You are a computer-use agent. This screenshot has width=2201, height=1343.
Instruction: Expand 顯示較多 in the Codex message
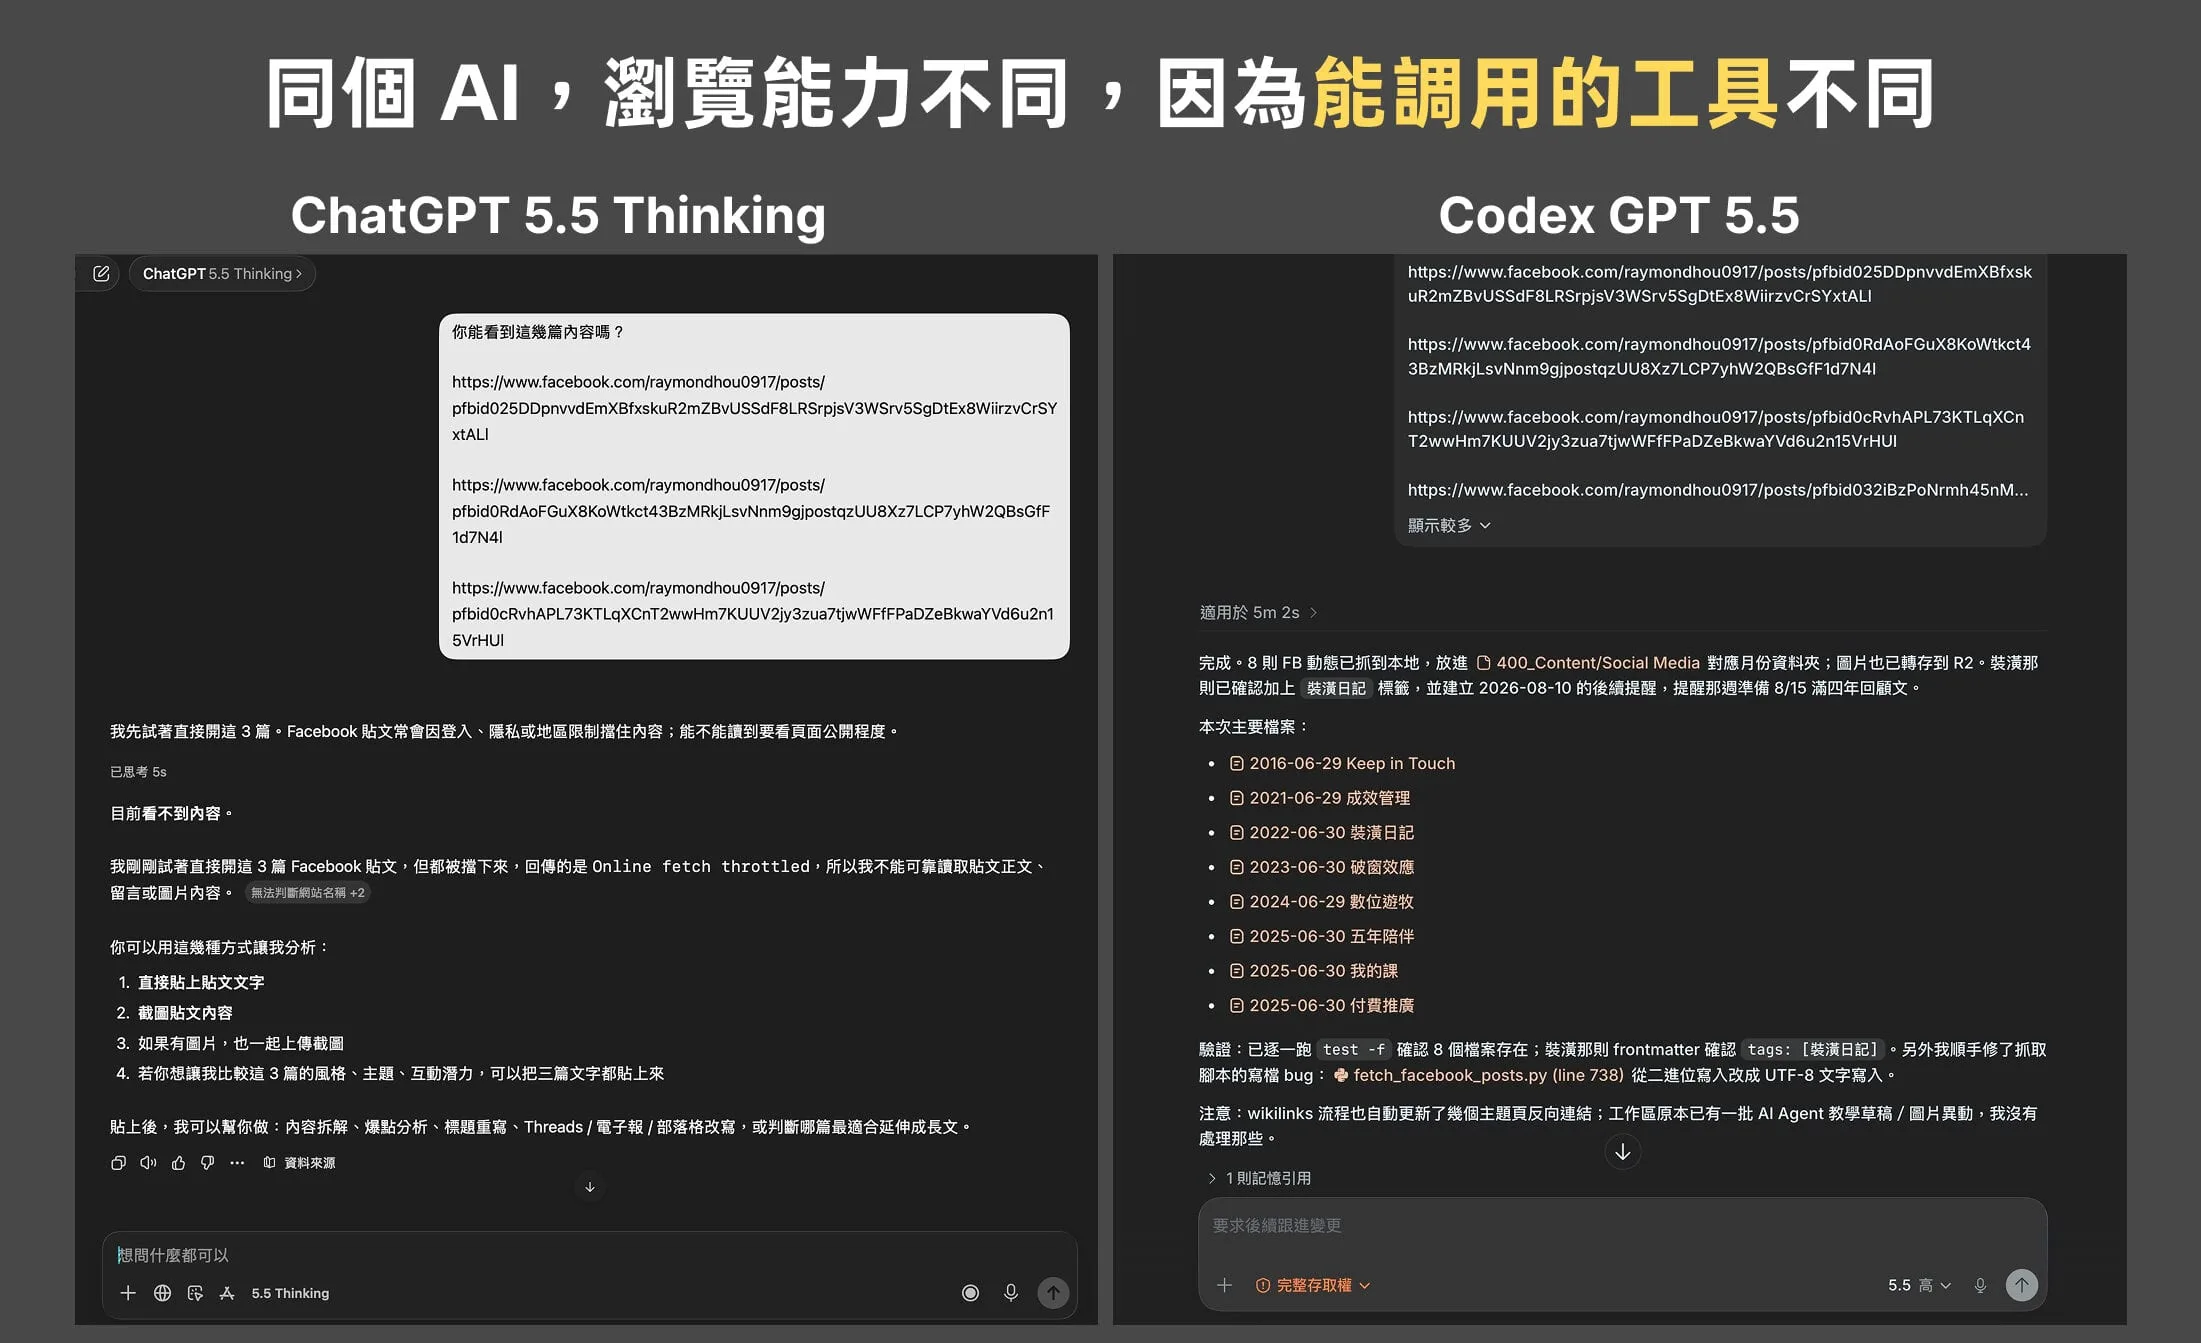click(1449, 525)
